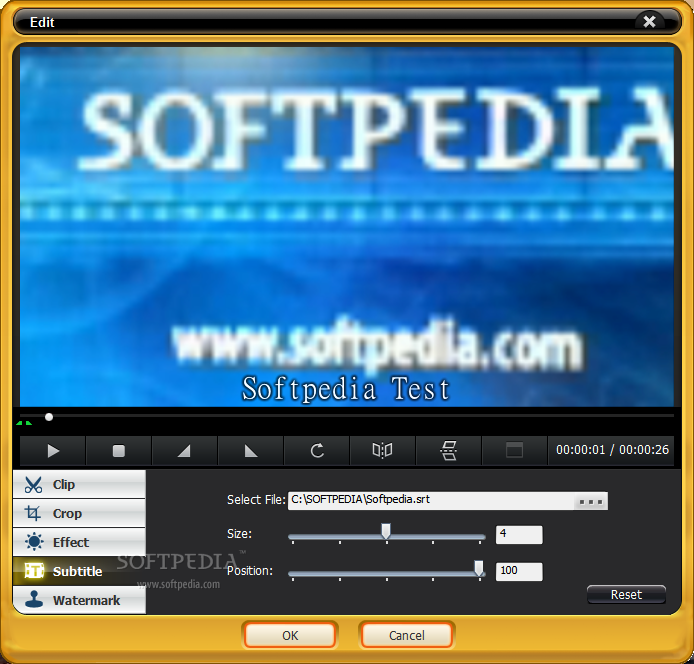Reset subtitle settings

(x=626, y=595)
